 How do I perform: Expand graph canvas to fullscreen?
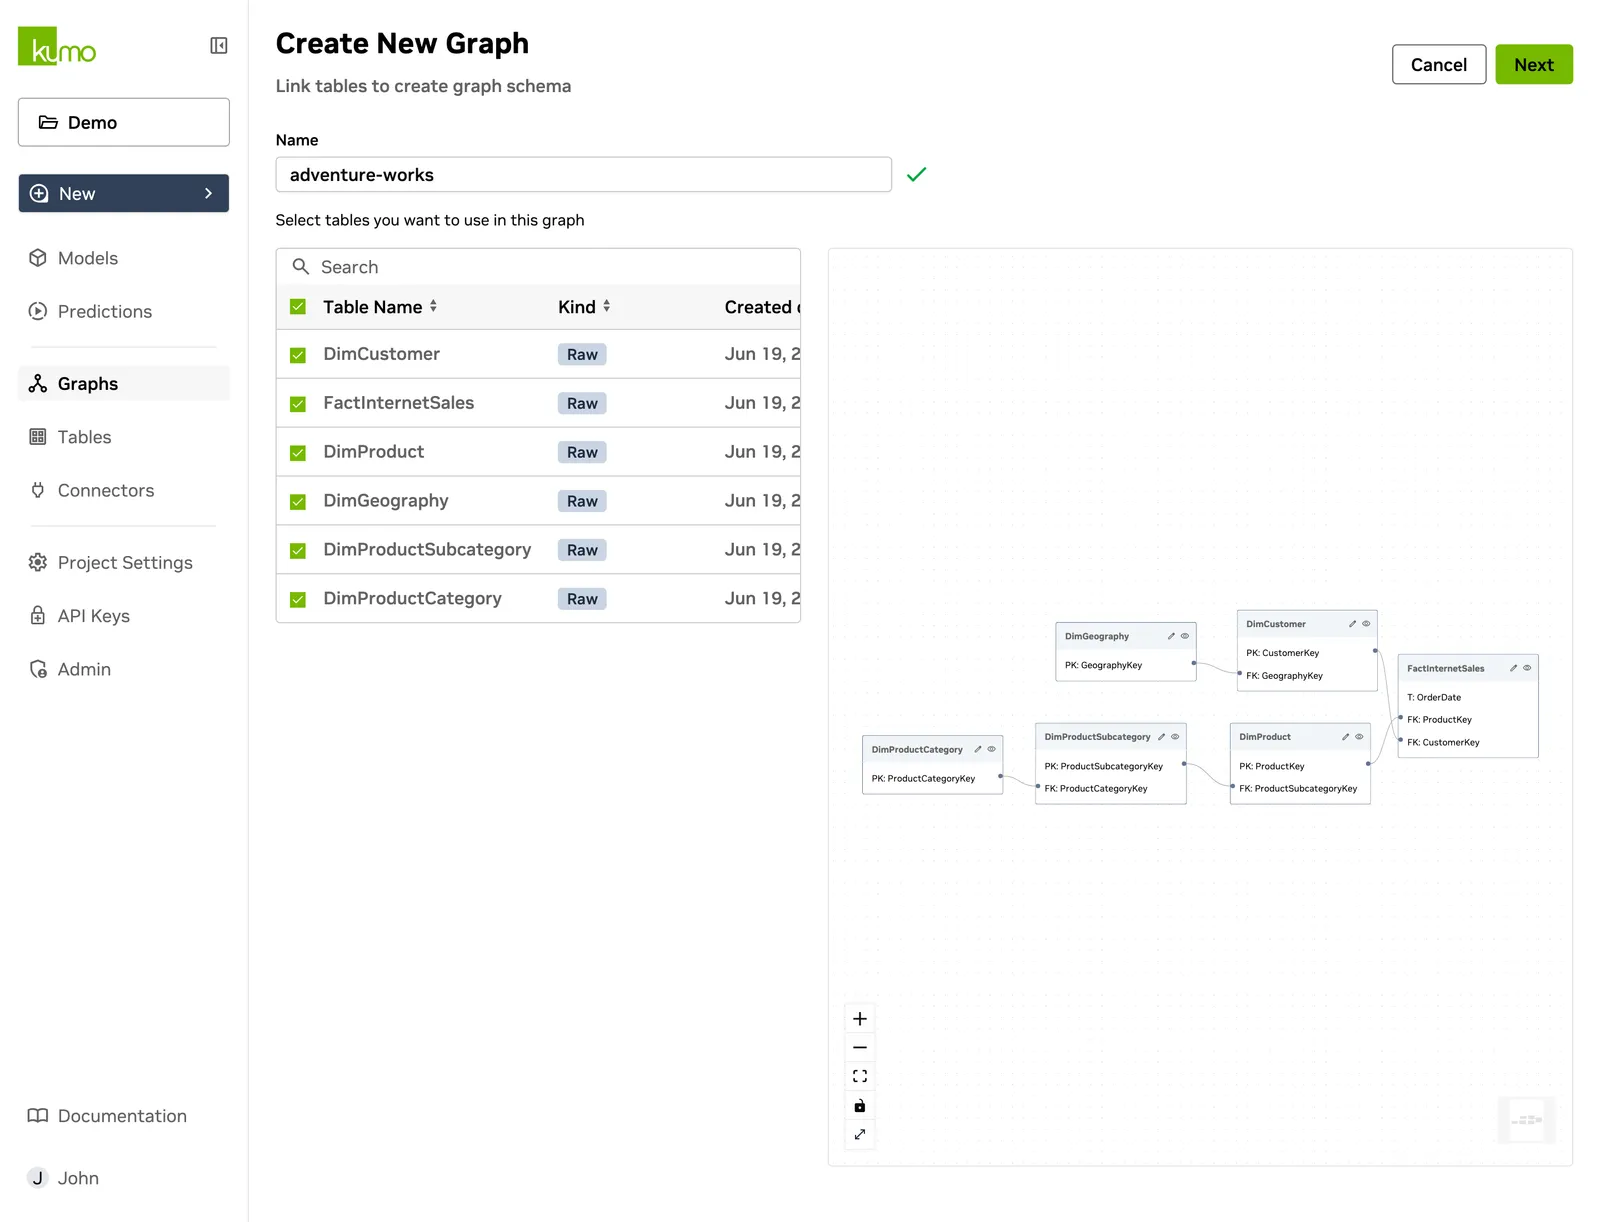click(860, 1134)
